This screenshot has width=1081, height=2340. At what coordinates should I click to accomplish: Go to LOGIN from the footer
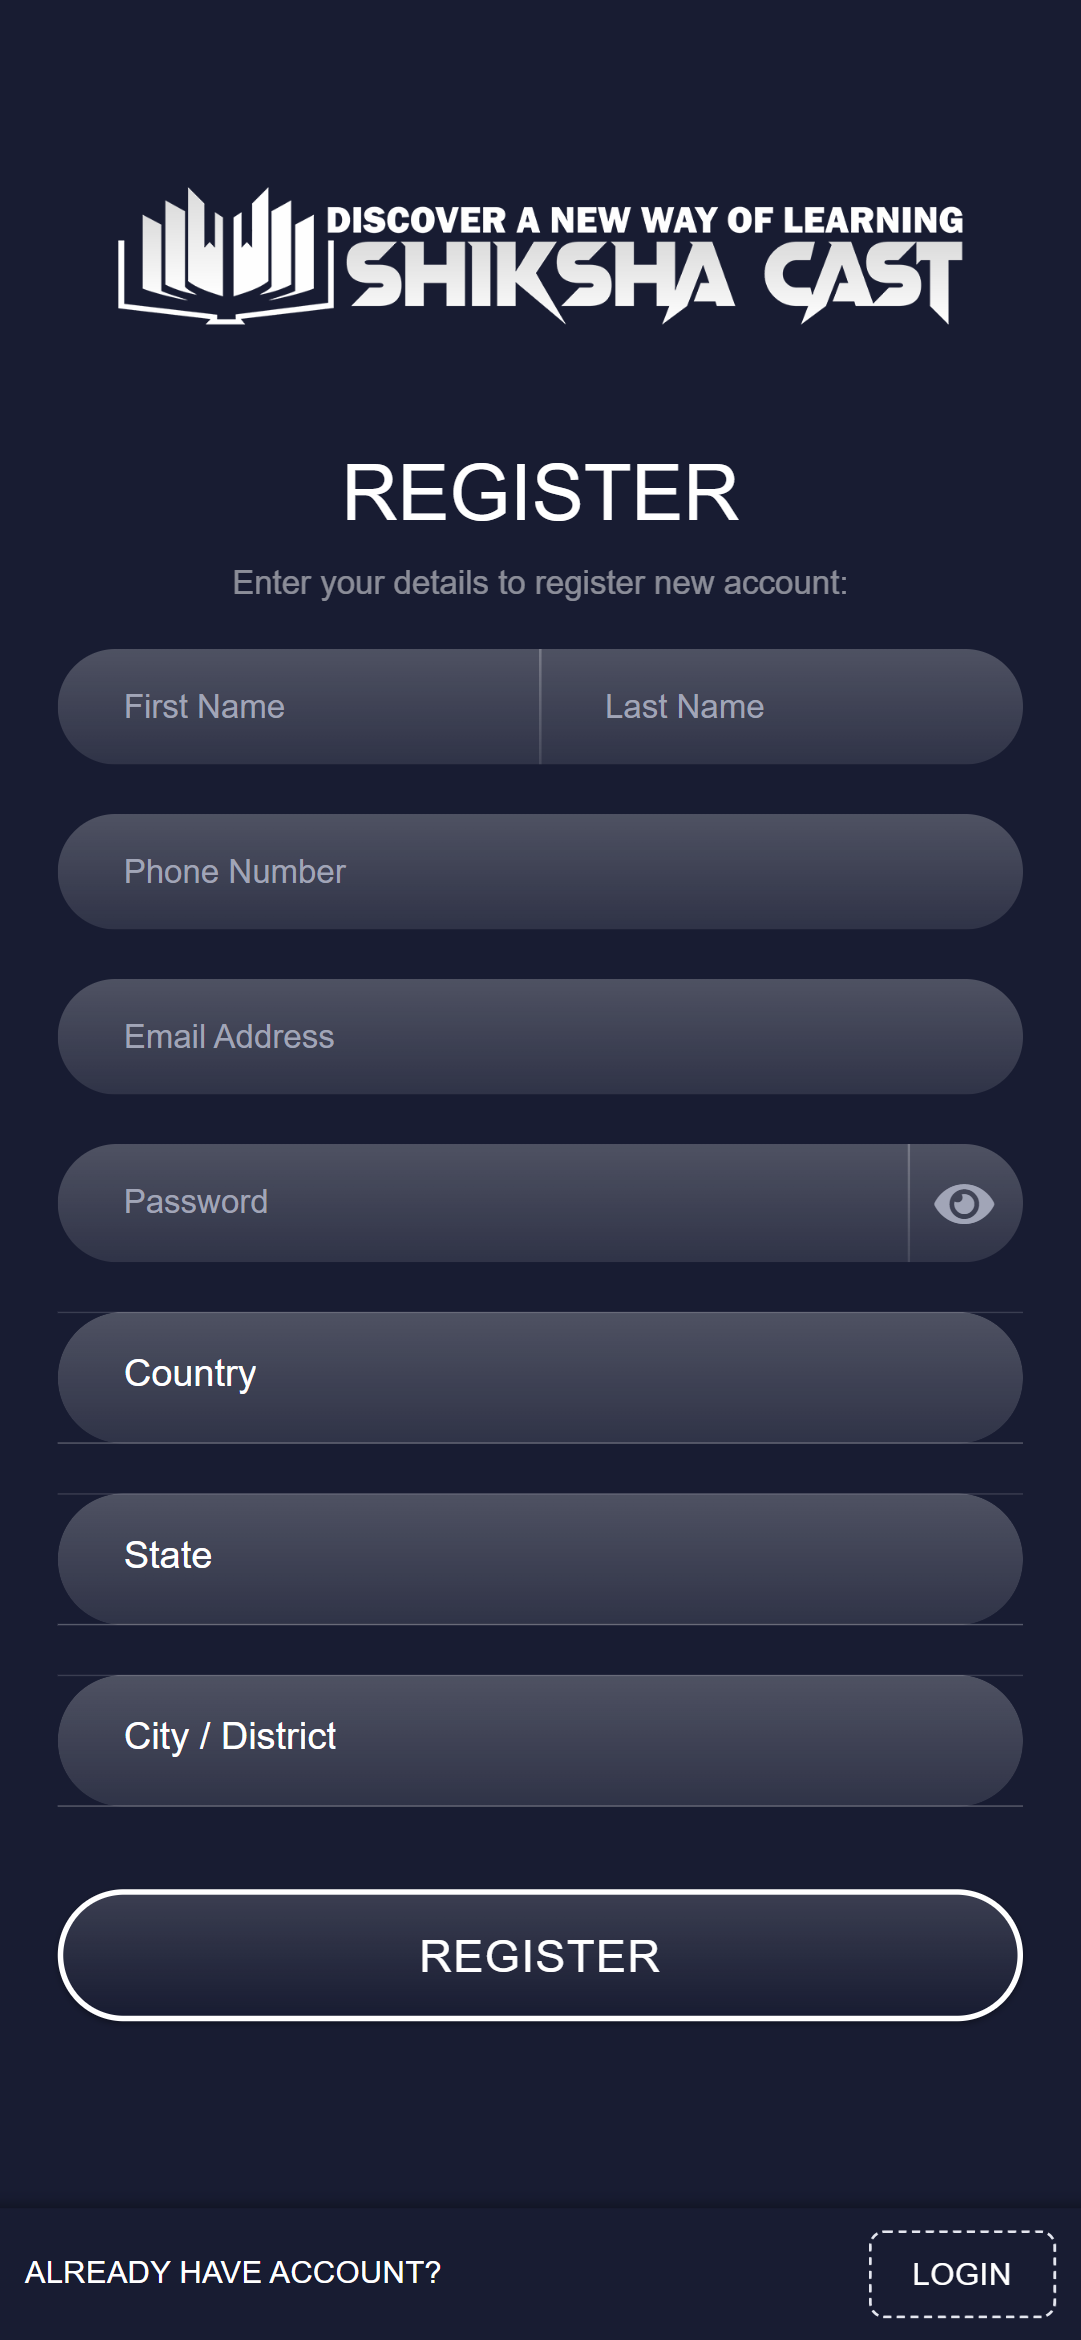pos(962,2274)
